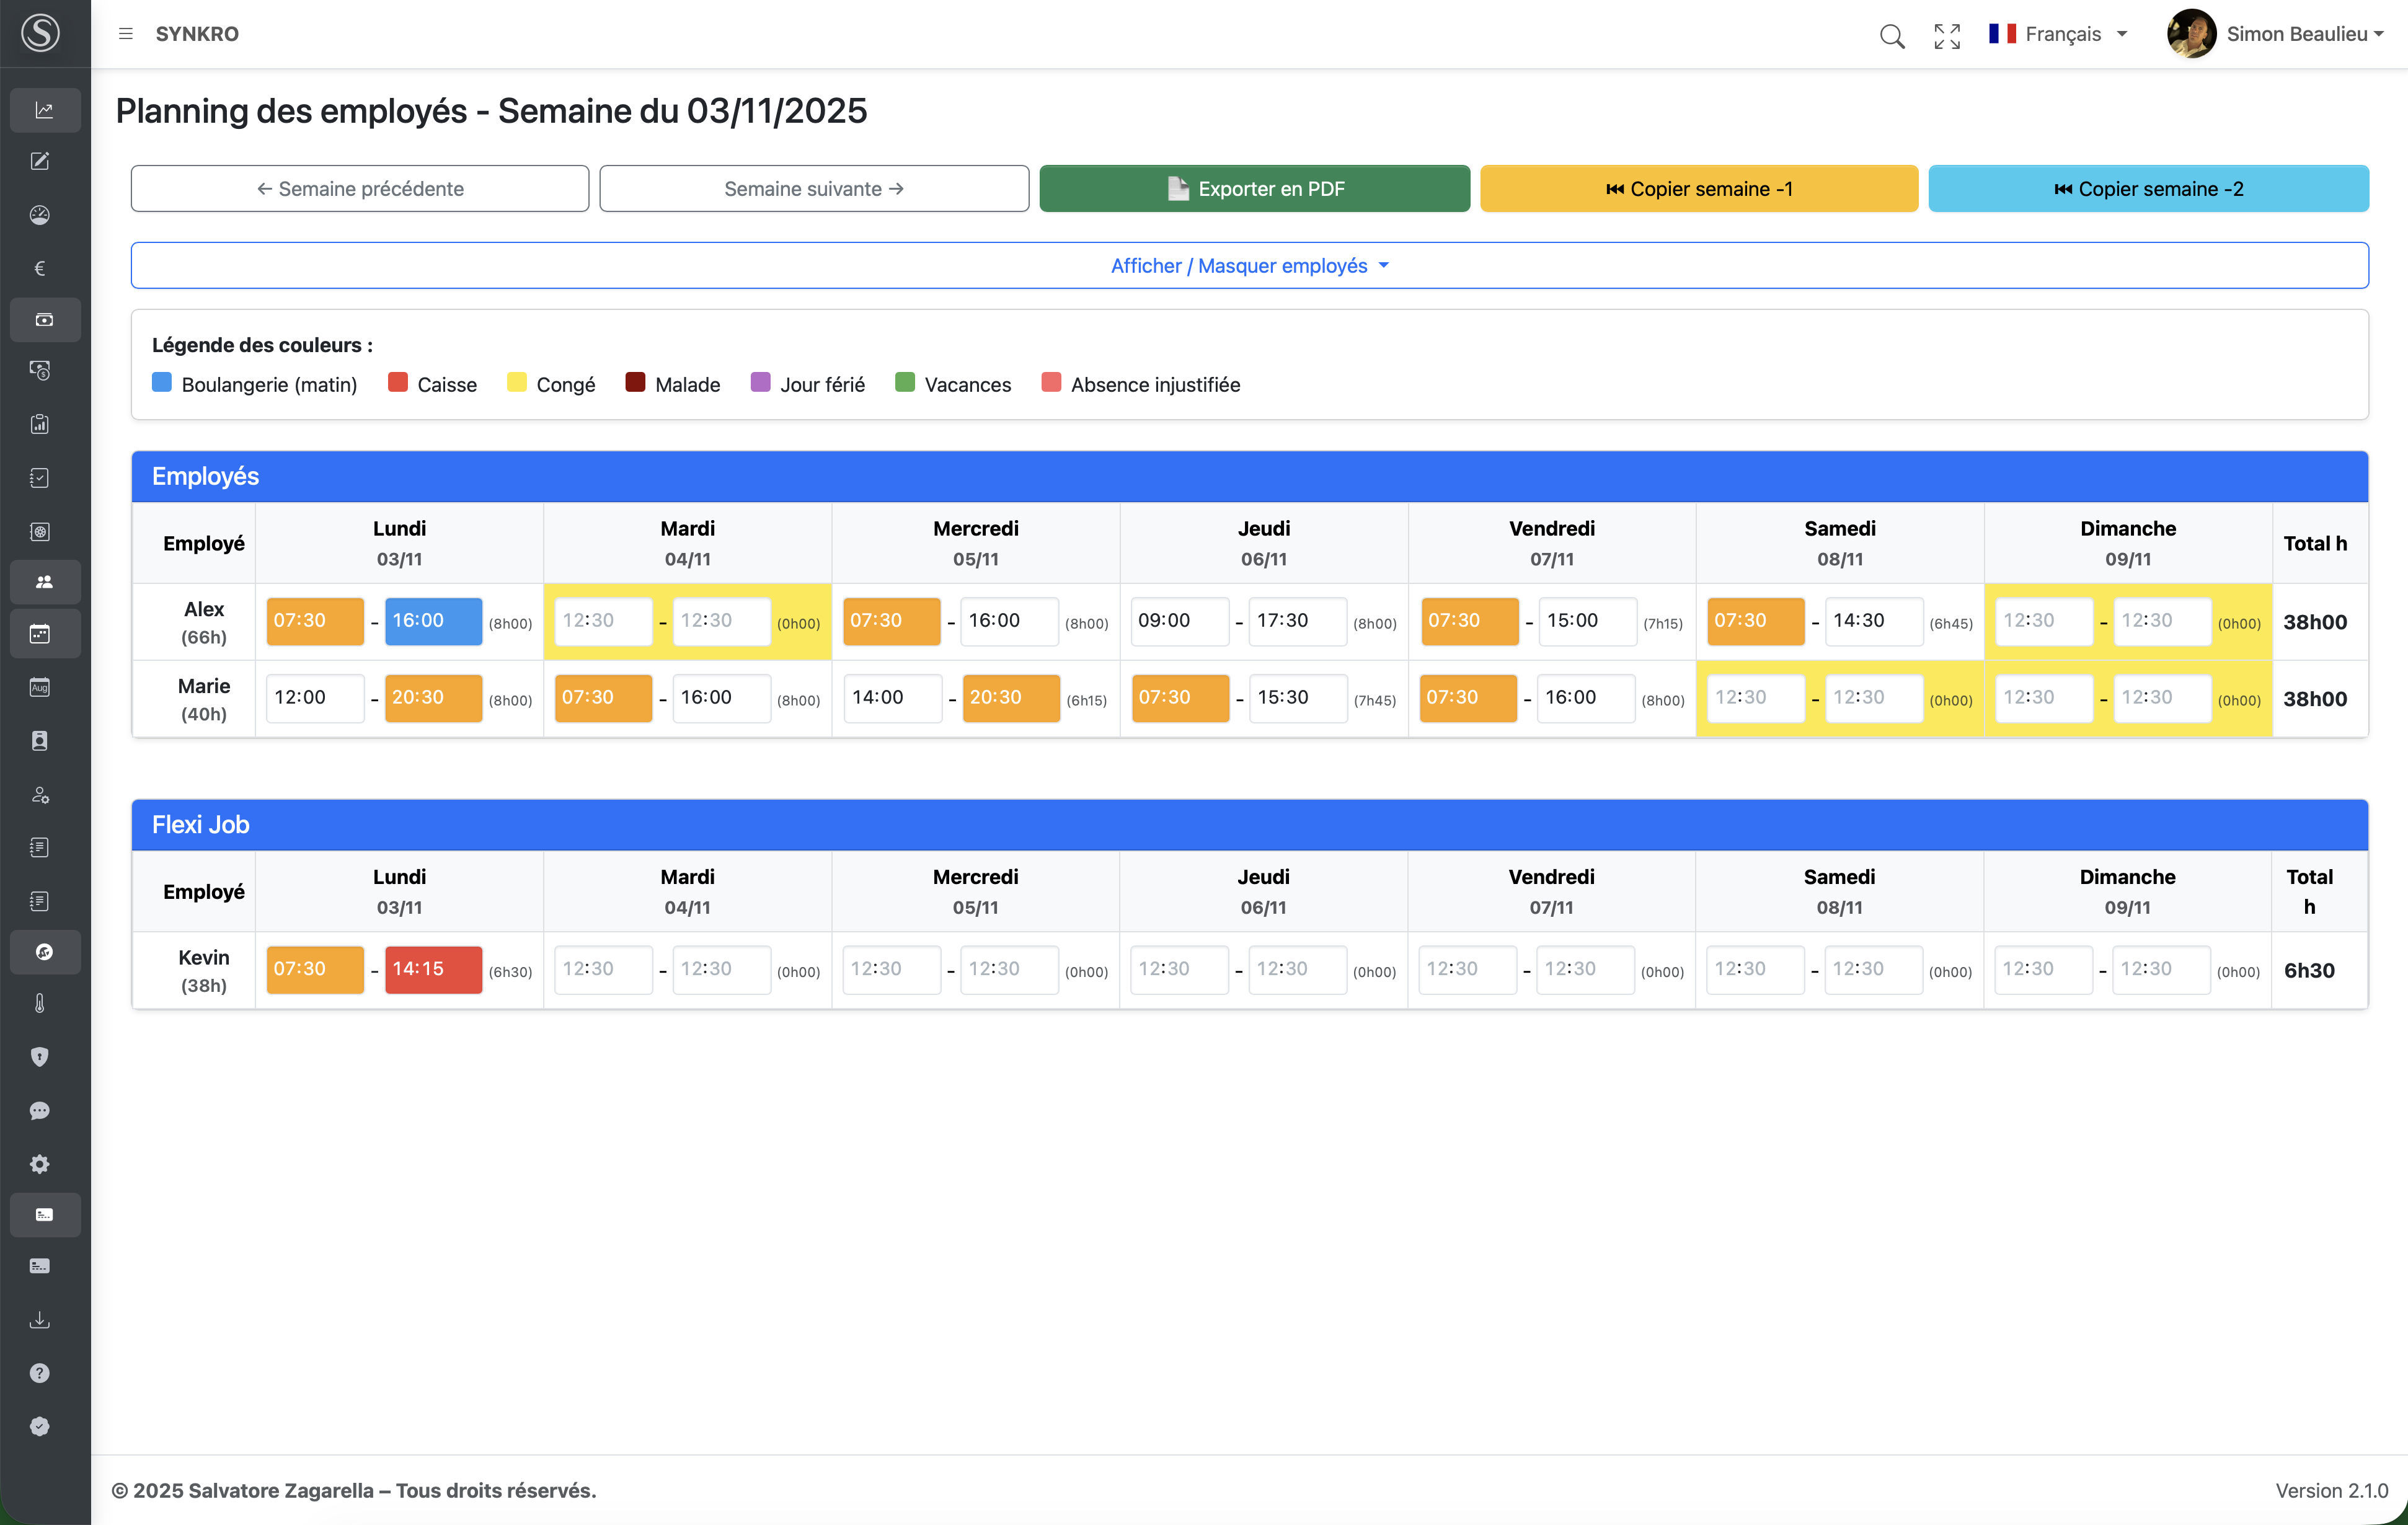
Task: Click the Copier semaine -1 button
Action: (1698, 189)
